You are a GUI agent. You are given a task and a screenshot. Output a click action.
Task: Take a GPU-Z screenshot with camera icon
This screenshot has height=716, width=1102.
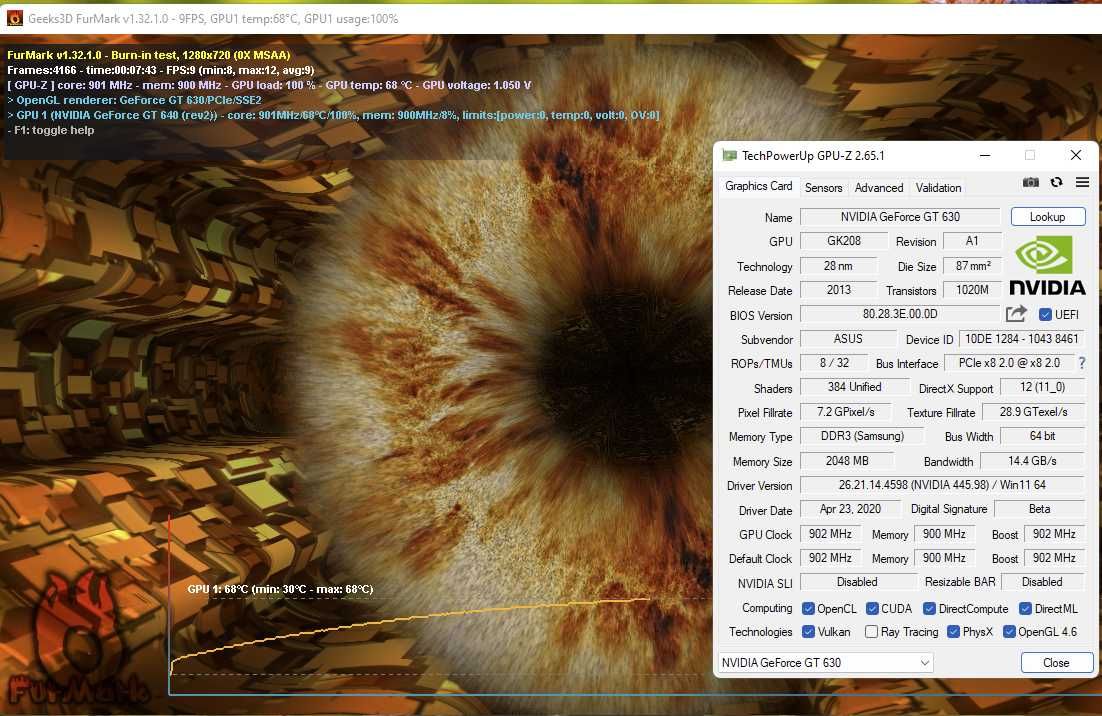pos(1030,183)
